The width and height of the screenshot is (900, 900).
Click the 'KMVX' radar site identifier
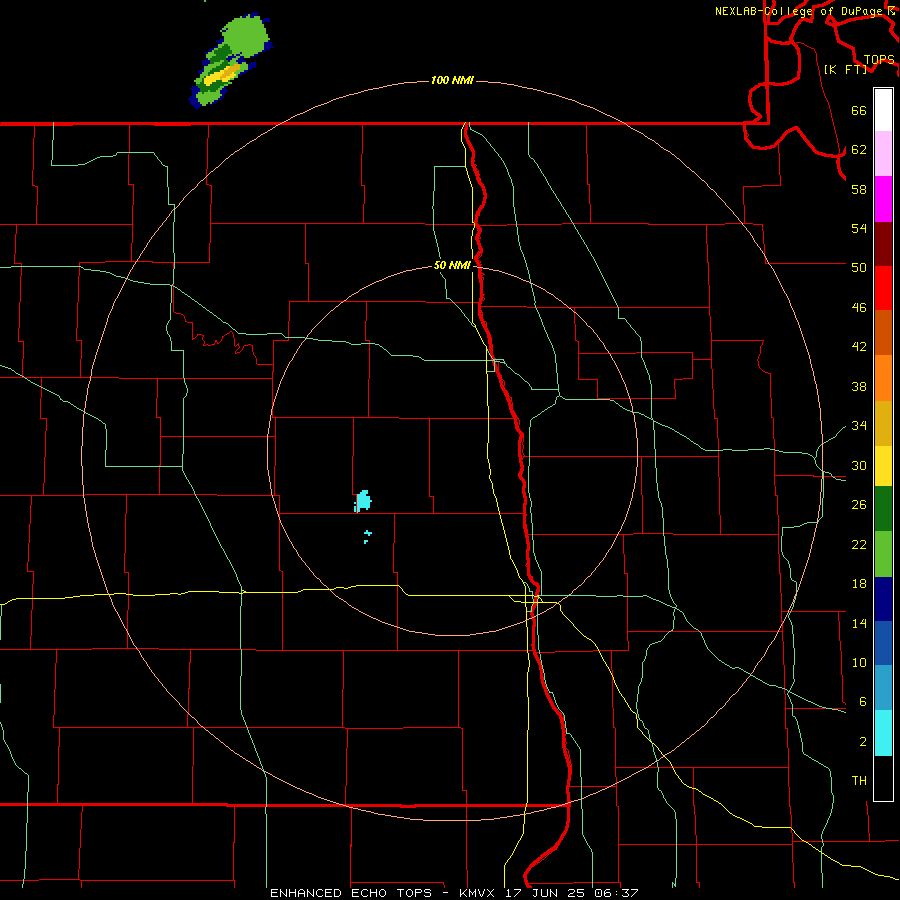(477, 893)
